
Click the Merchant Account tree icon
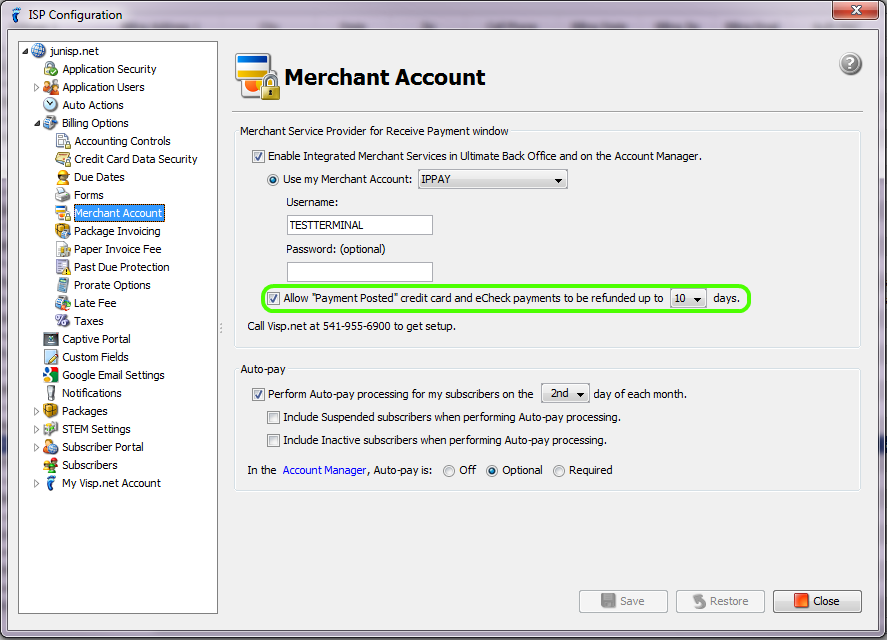tap(63, 213)
